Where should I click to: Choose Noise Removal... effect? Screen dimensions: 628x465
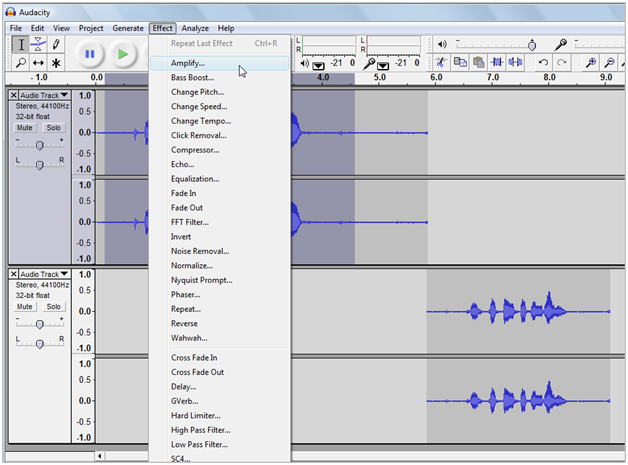pos(219,251)
